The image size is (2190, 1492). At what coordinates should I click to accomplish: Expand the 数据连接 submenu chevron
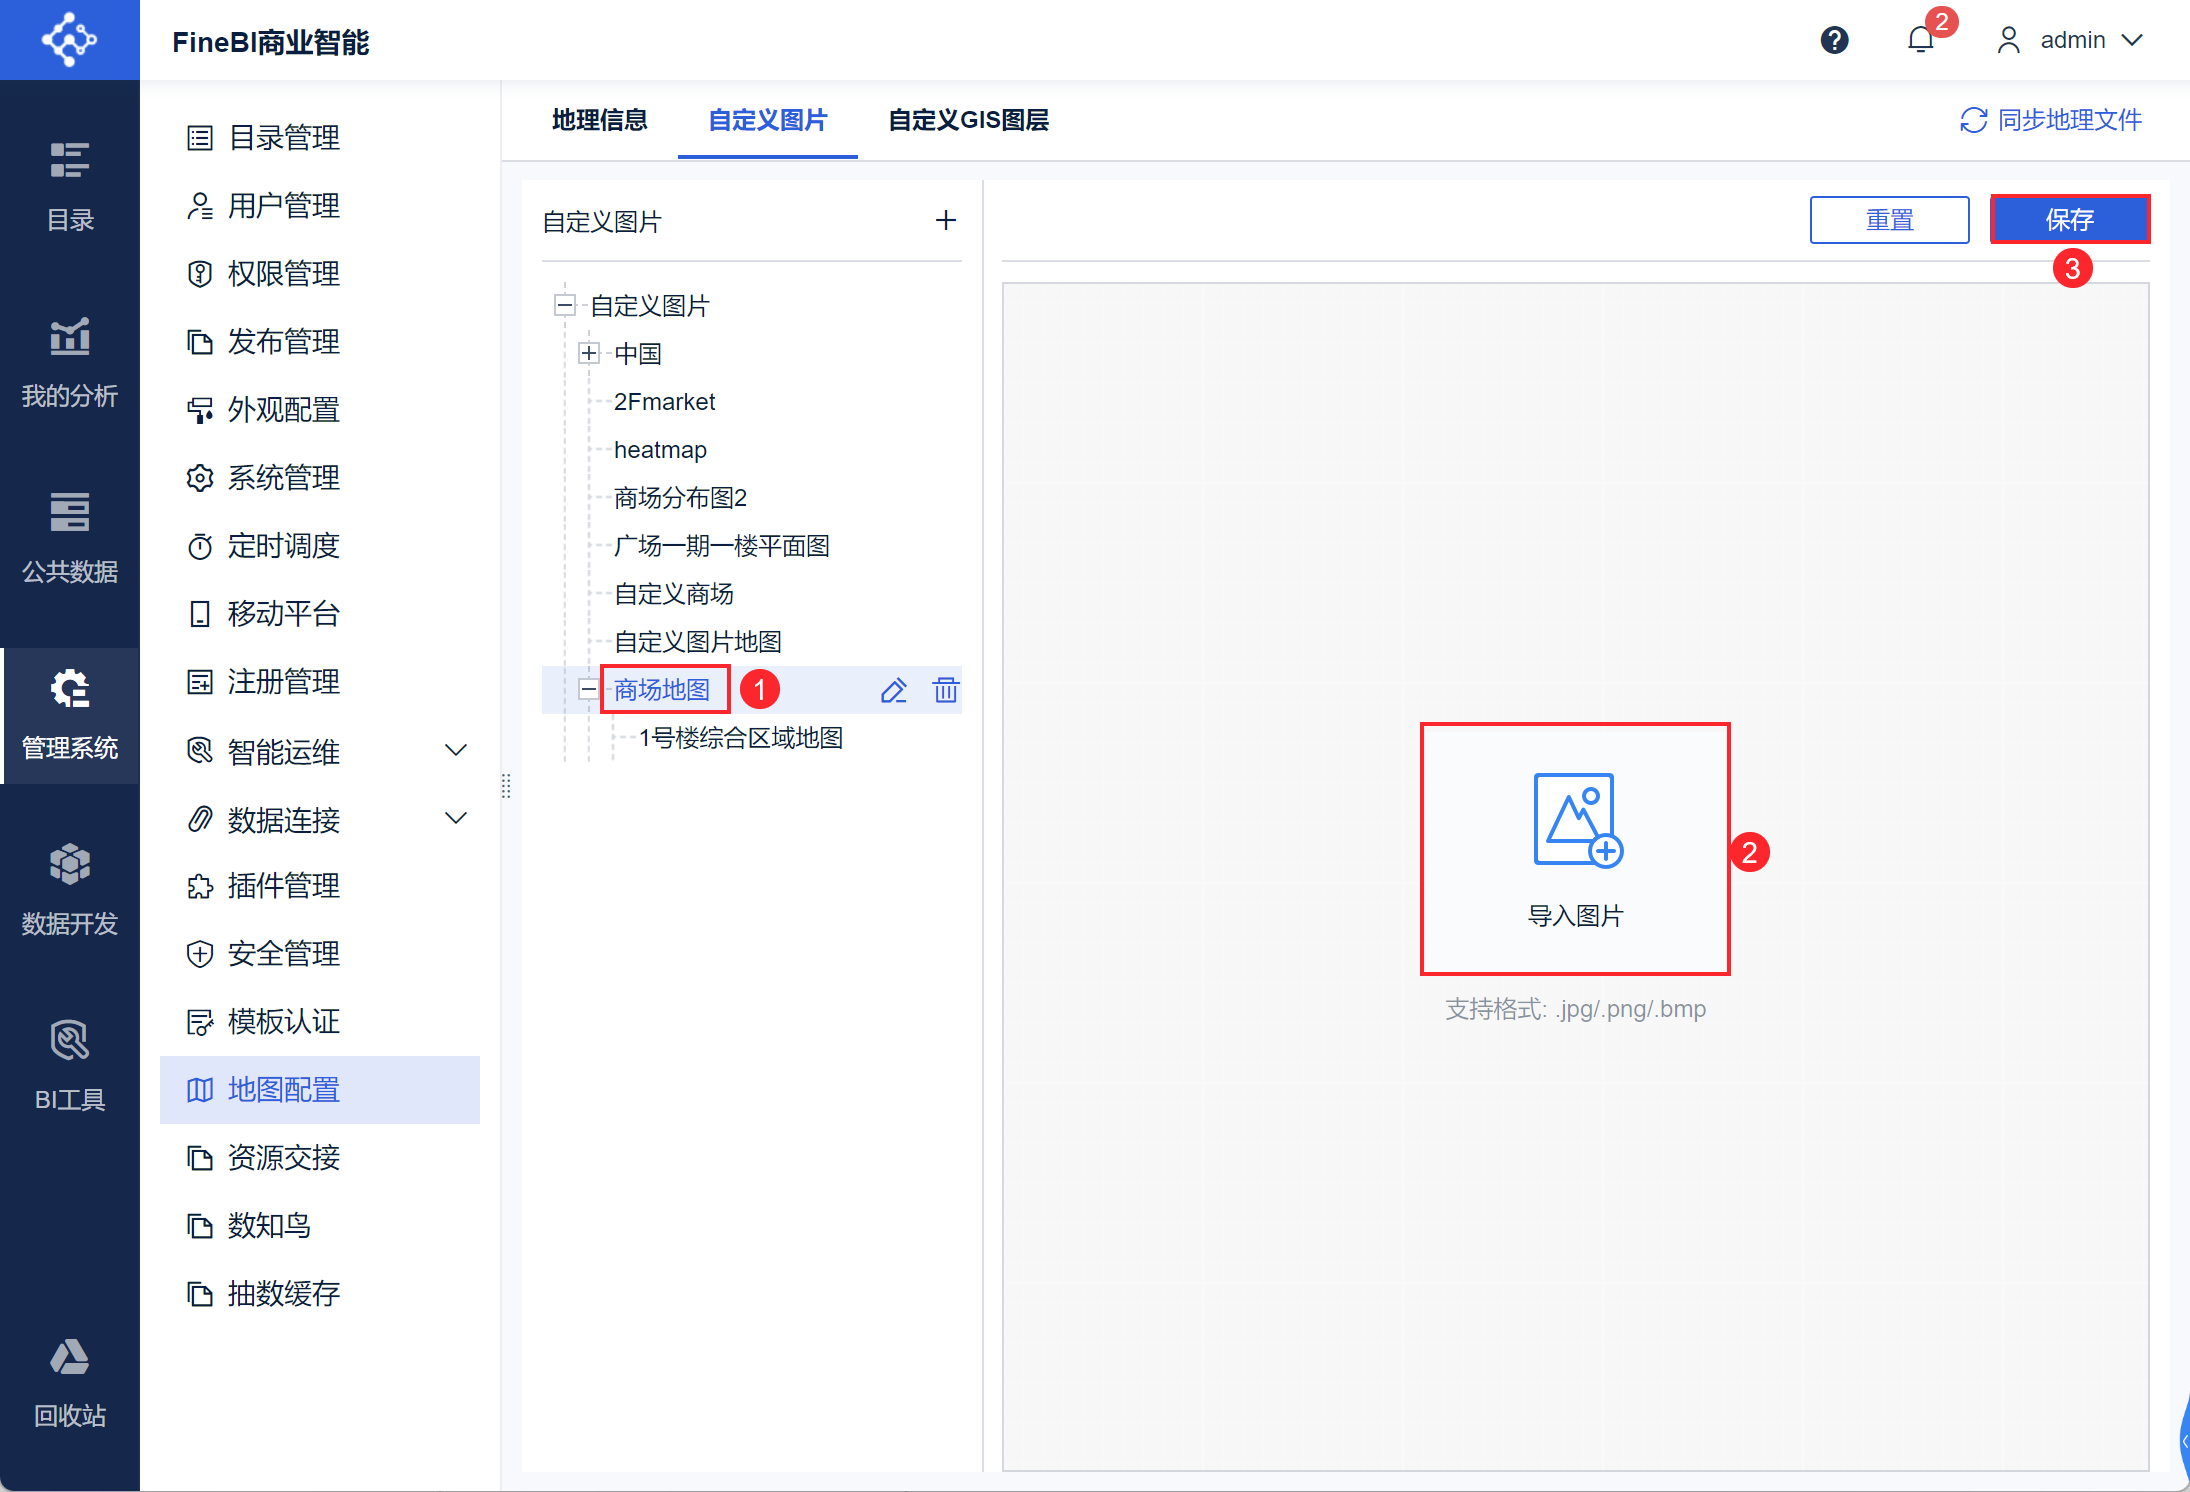click(456, 818)
